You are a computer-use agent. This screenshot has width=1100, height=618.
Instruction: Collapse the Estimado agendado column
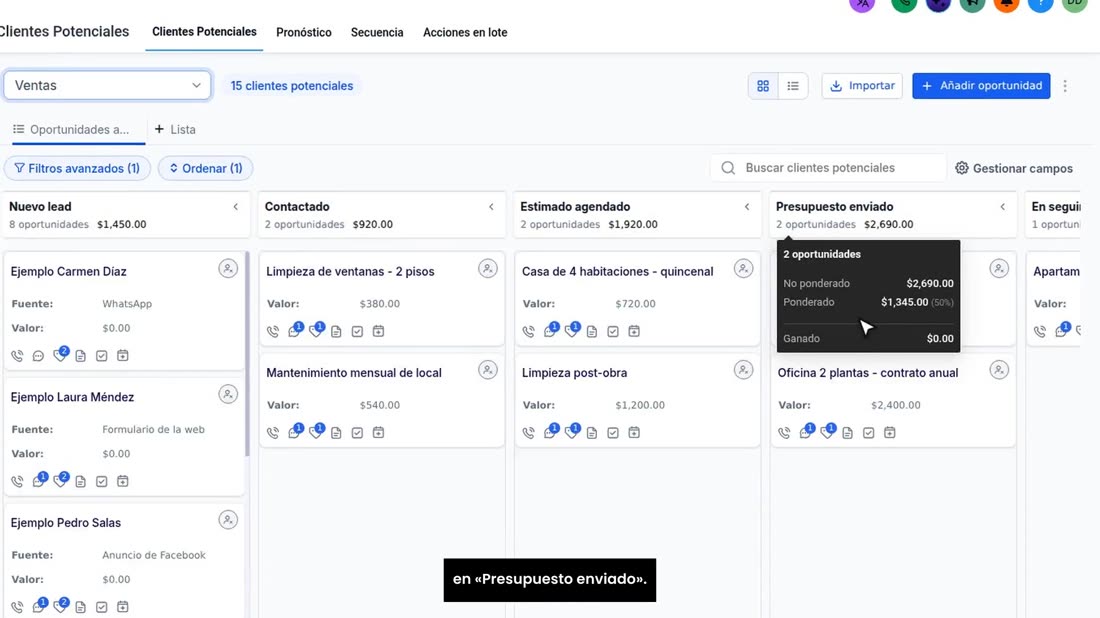point(747,207)
